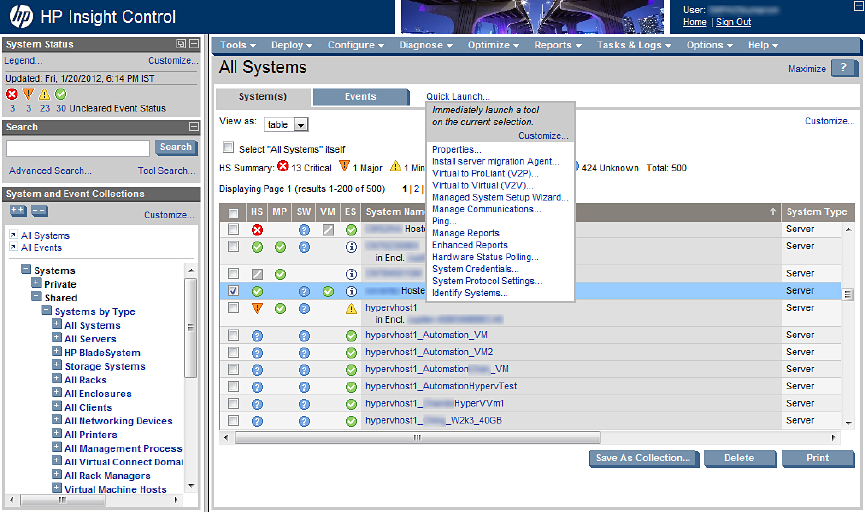Check the hypervhost1_Automation_VM row checkbox
The width and height of the screenshot is (865, 512).
(233, 335)
